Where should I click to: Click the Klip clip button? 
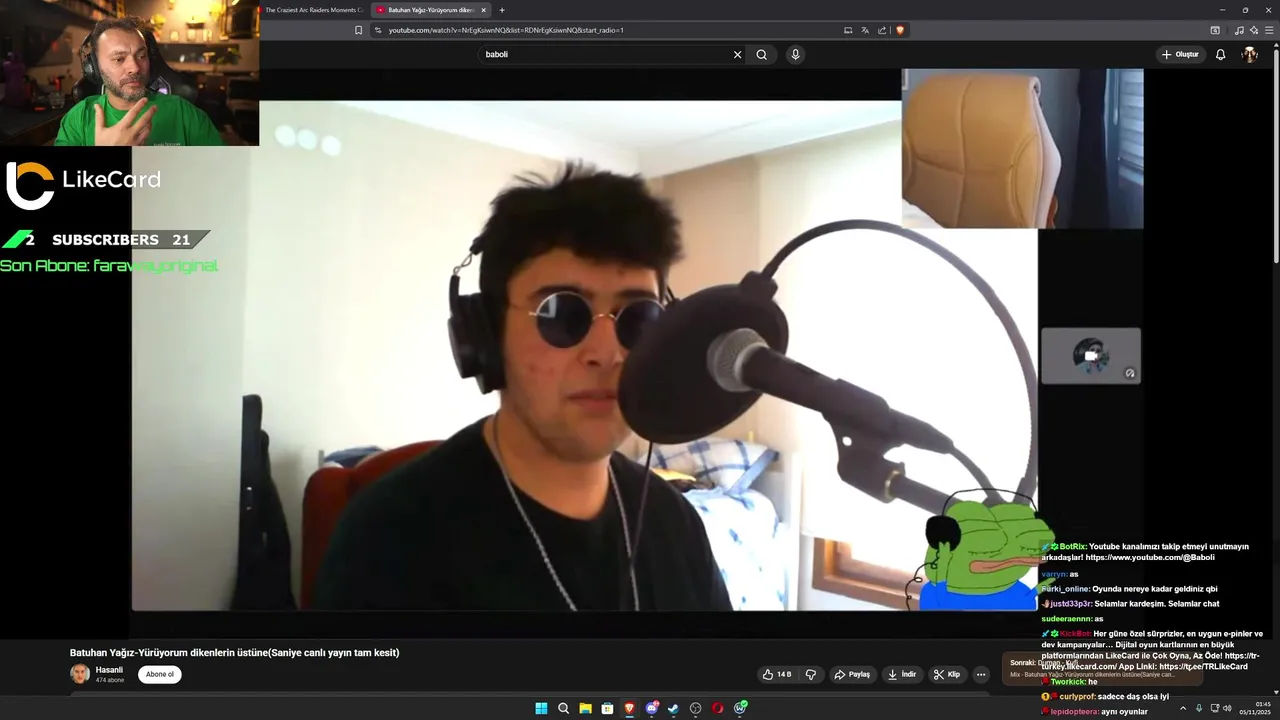pyautogui.click(x=947, y=674)
